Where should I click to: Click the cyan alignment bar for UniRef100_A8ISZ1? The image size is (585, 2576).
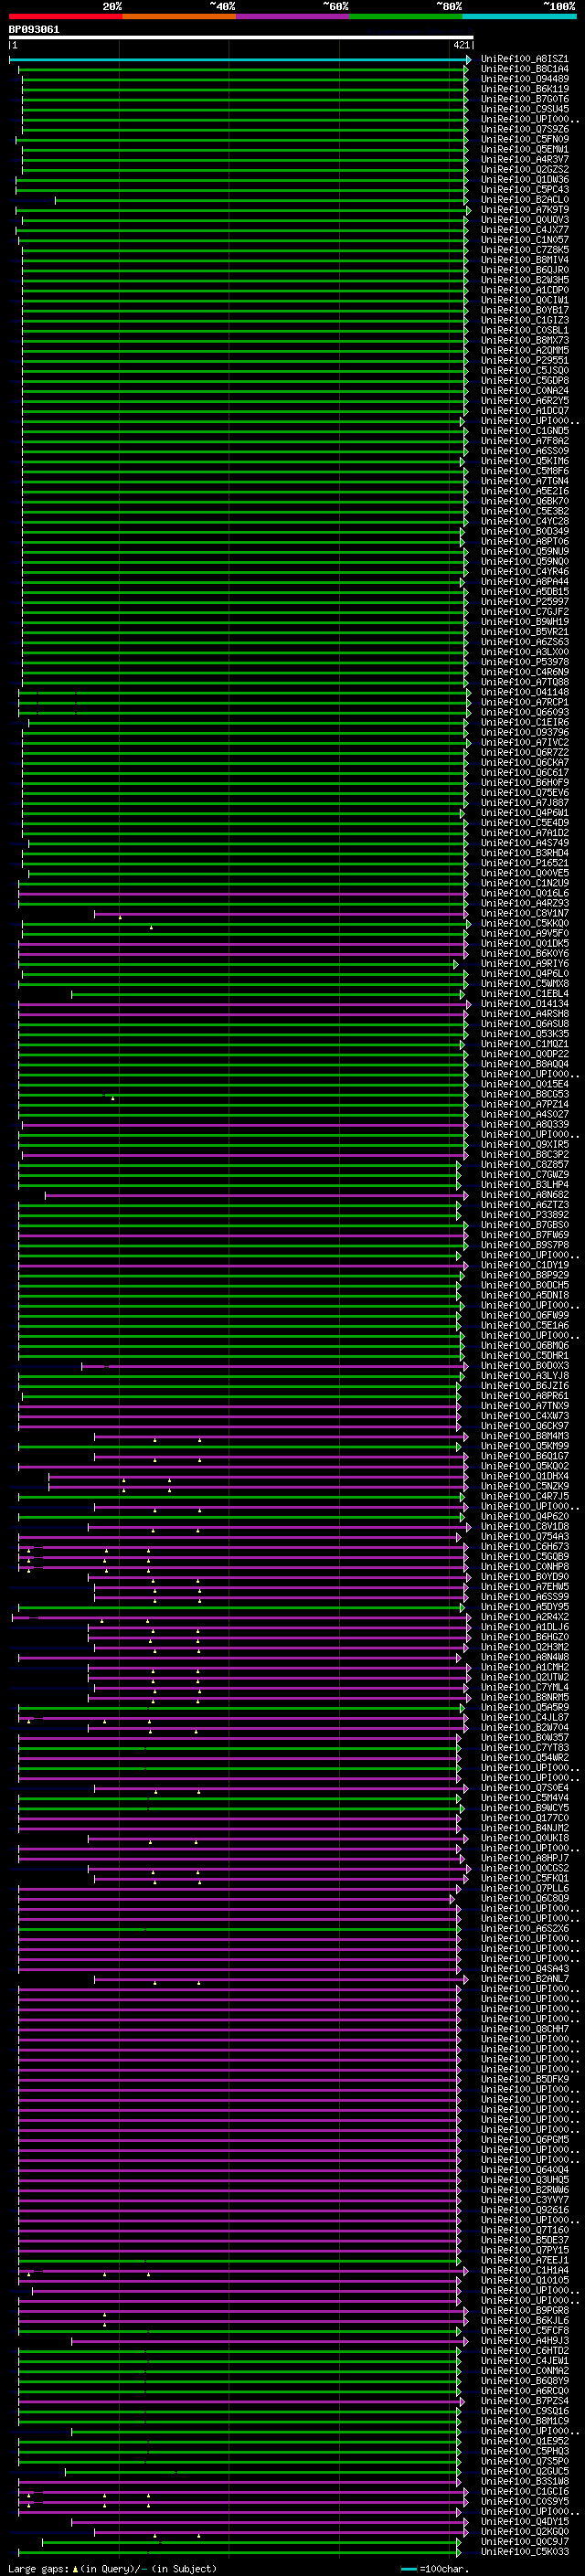pyautogui.click(x=240, y=60)
